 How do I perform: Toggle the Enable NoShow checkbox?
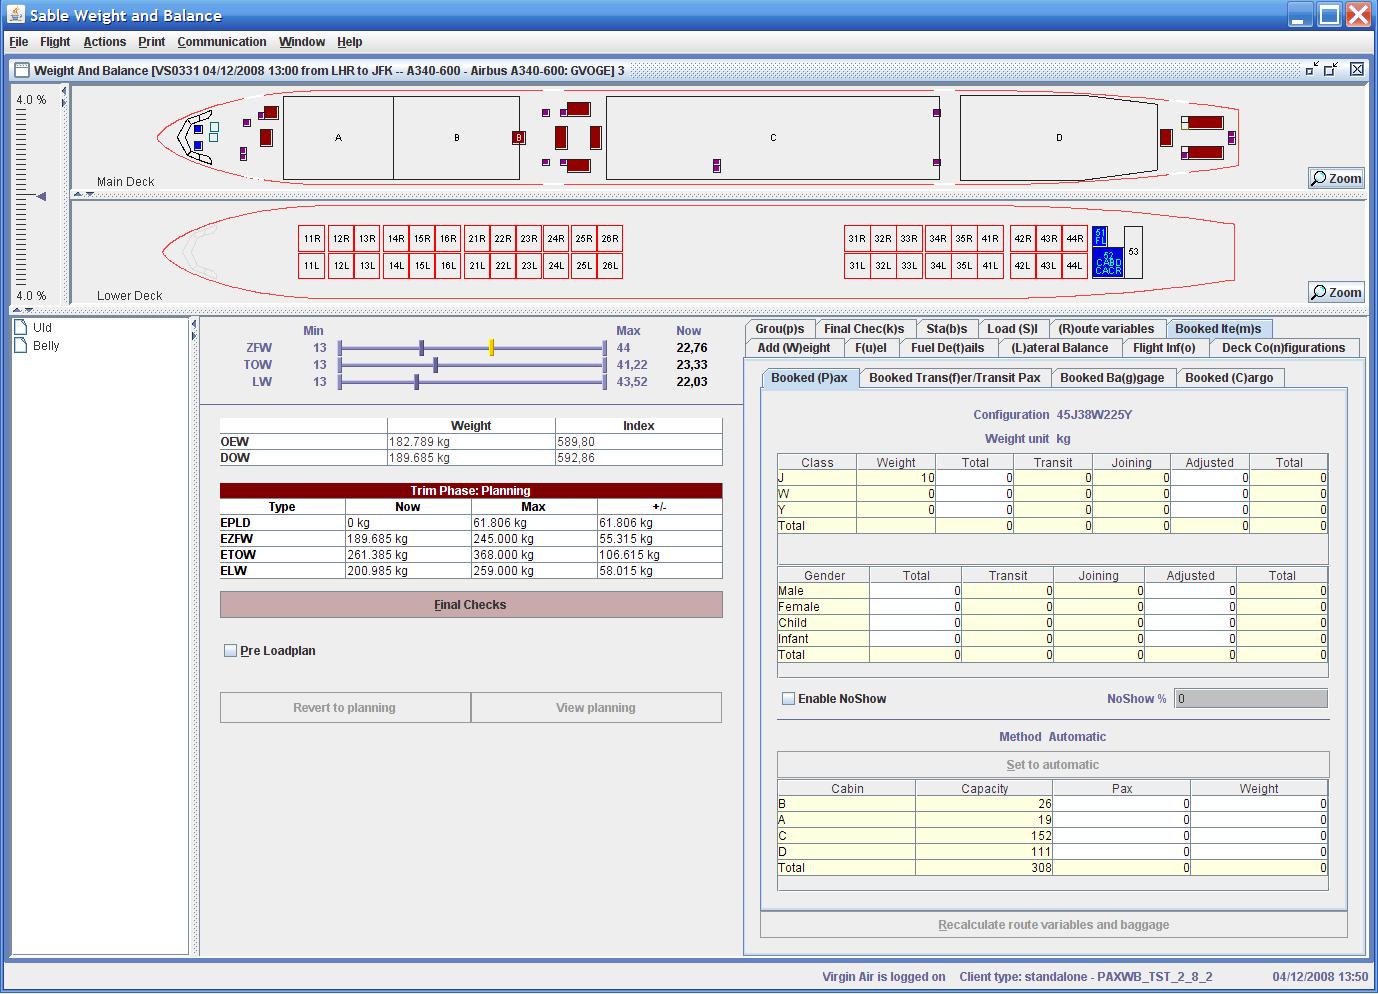tap(788, 699)
